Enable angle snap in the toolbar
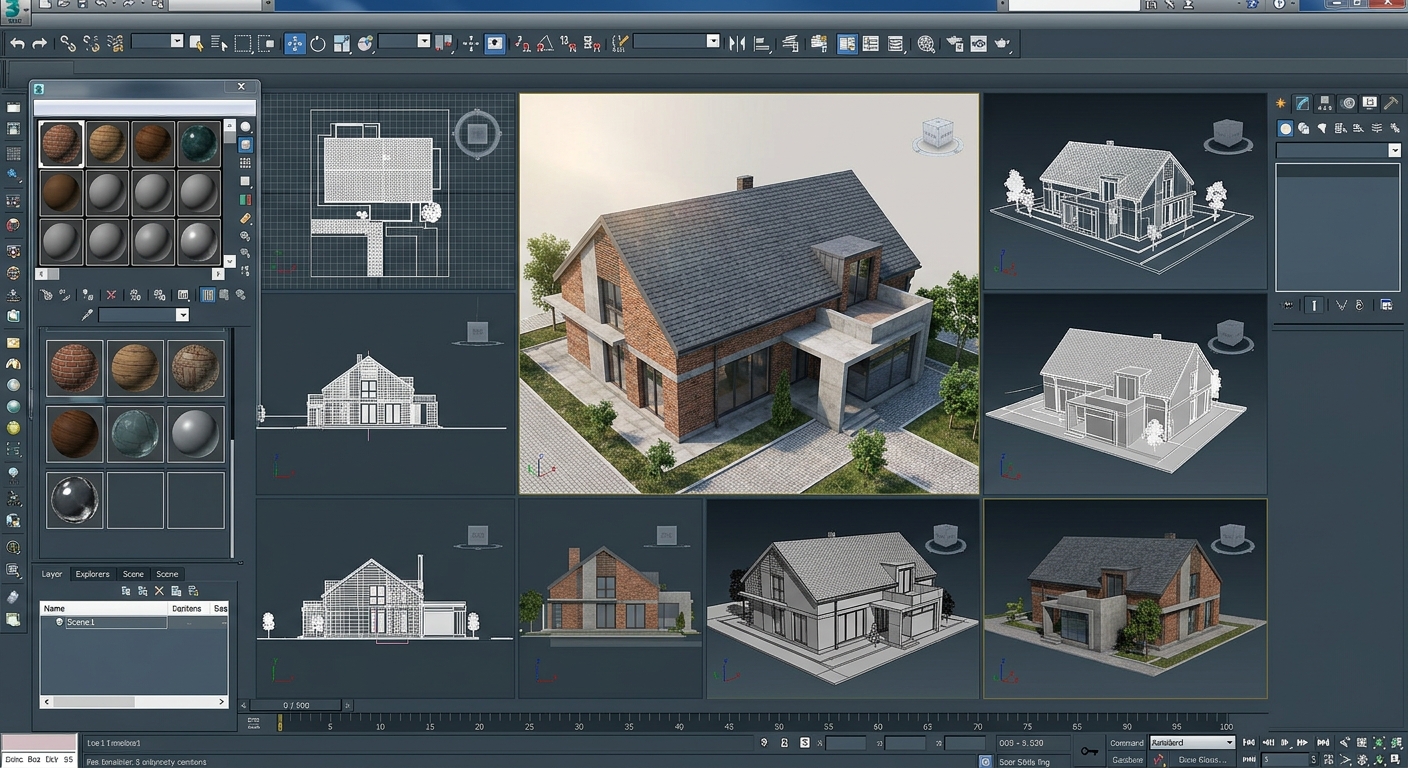This screenshot has width=1408, height=768. [545, 44]
